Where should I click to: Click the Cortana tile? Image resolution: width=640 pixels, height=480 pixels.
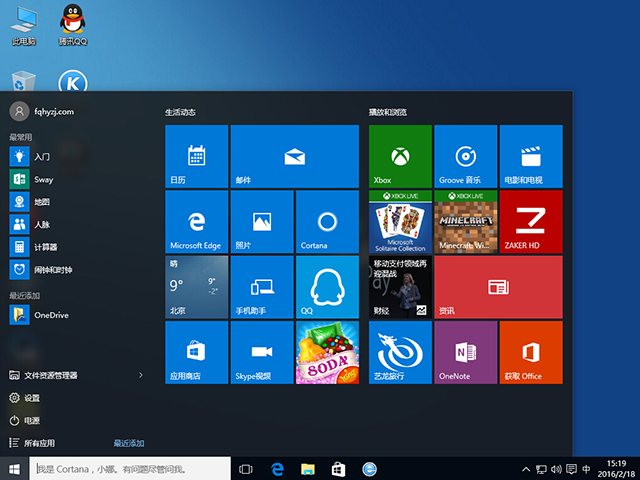(326, 221)
